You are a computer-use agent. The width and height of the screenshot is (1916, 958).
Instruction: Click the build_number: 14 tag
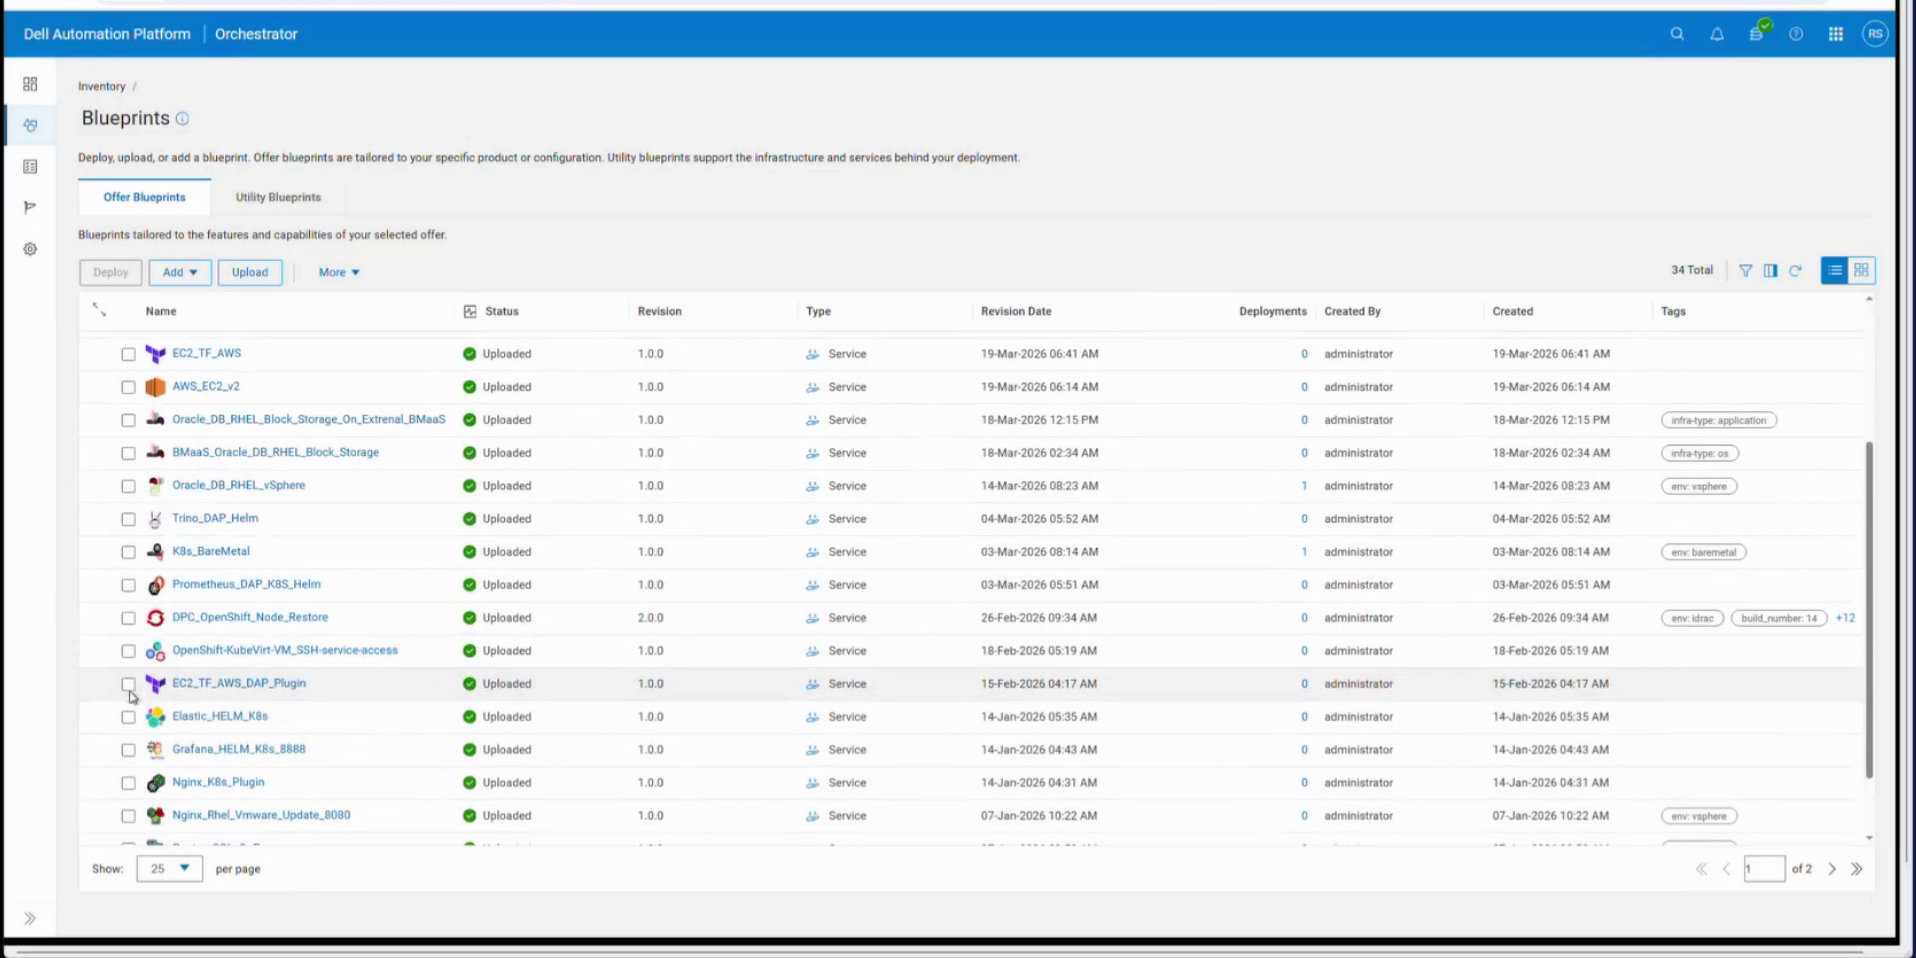(1779, 618)
